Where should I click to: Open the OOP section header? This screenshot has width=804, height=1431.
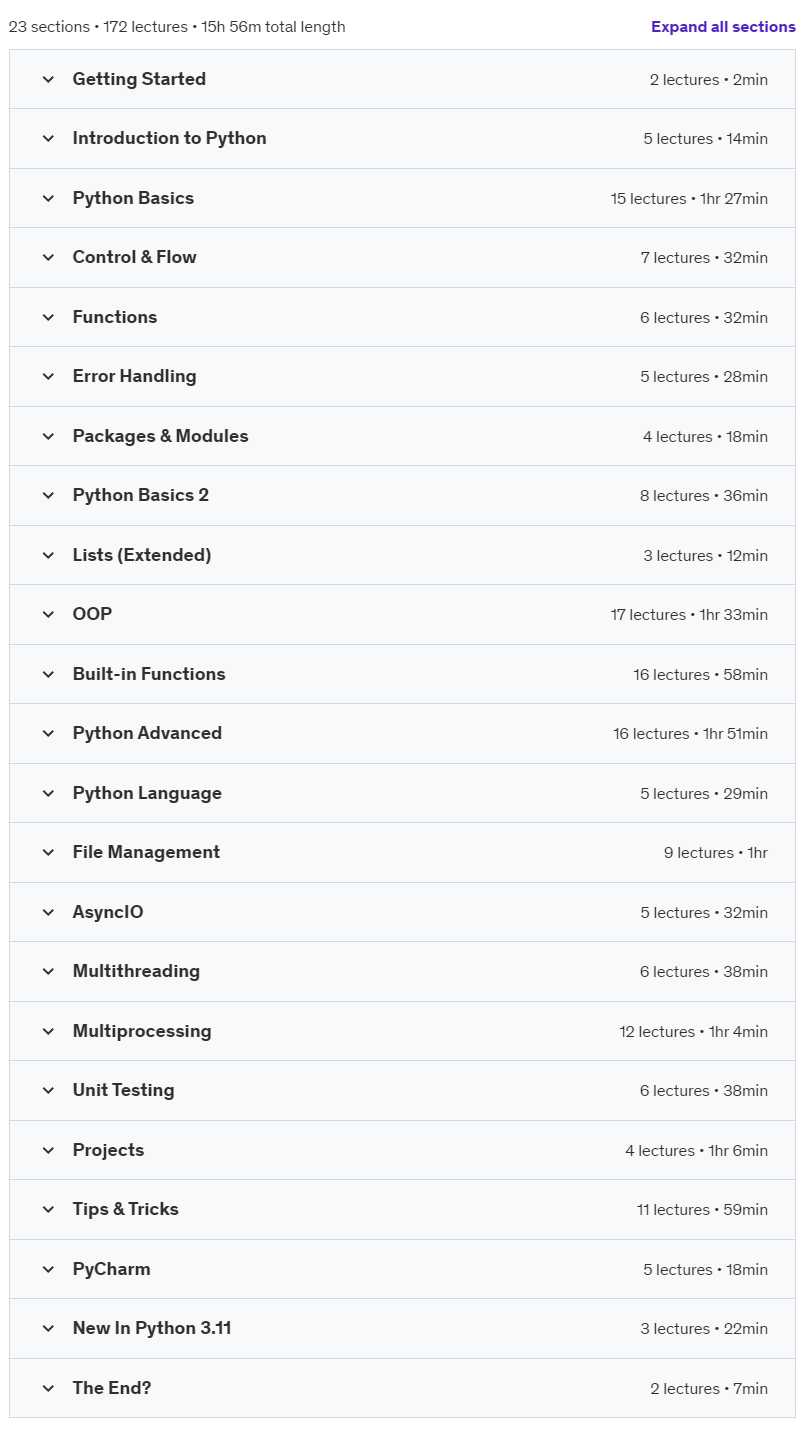click(x=402, y=614)
